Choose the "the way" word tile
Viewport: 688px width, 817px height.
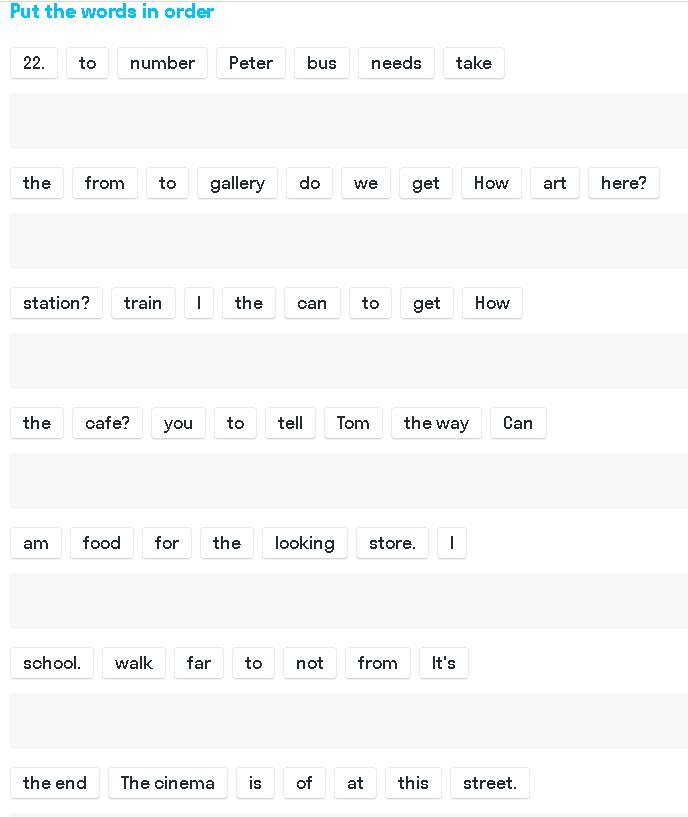pos(436,423)
